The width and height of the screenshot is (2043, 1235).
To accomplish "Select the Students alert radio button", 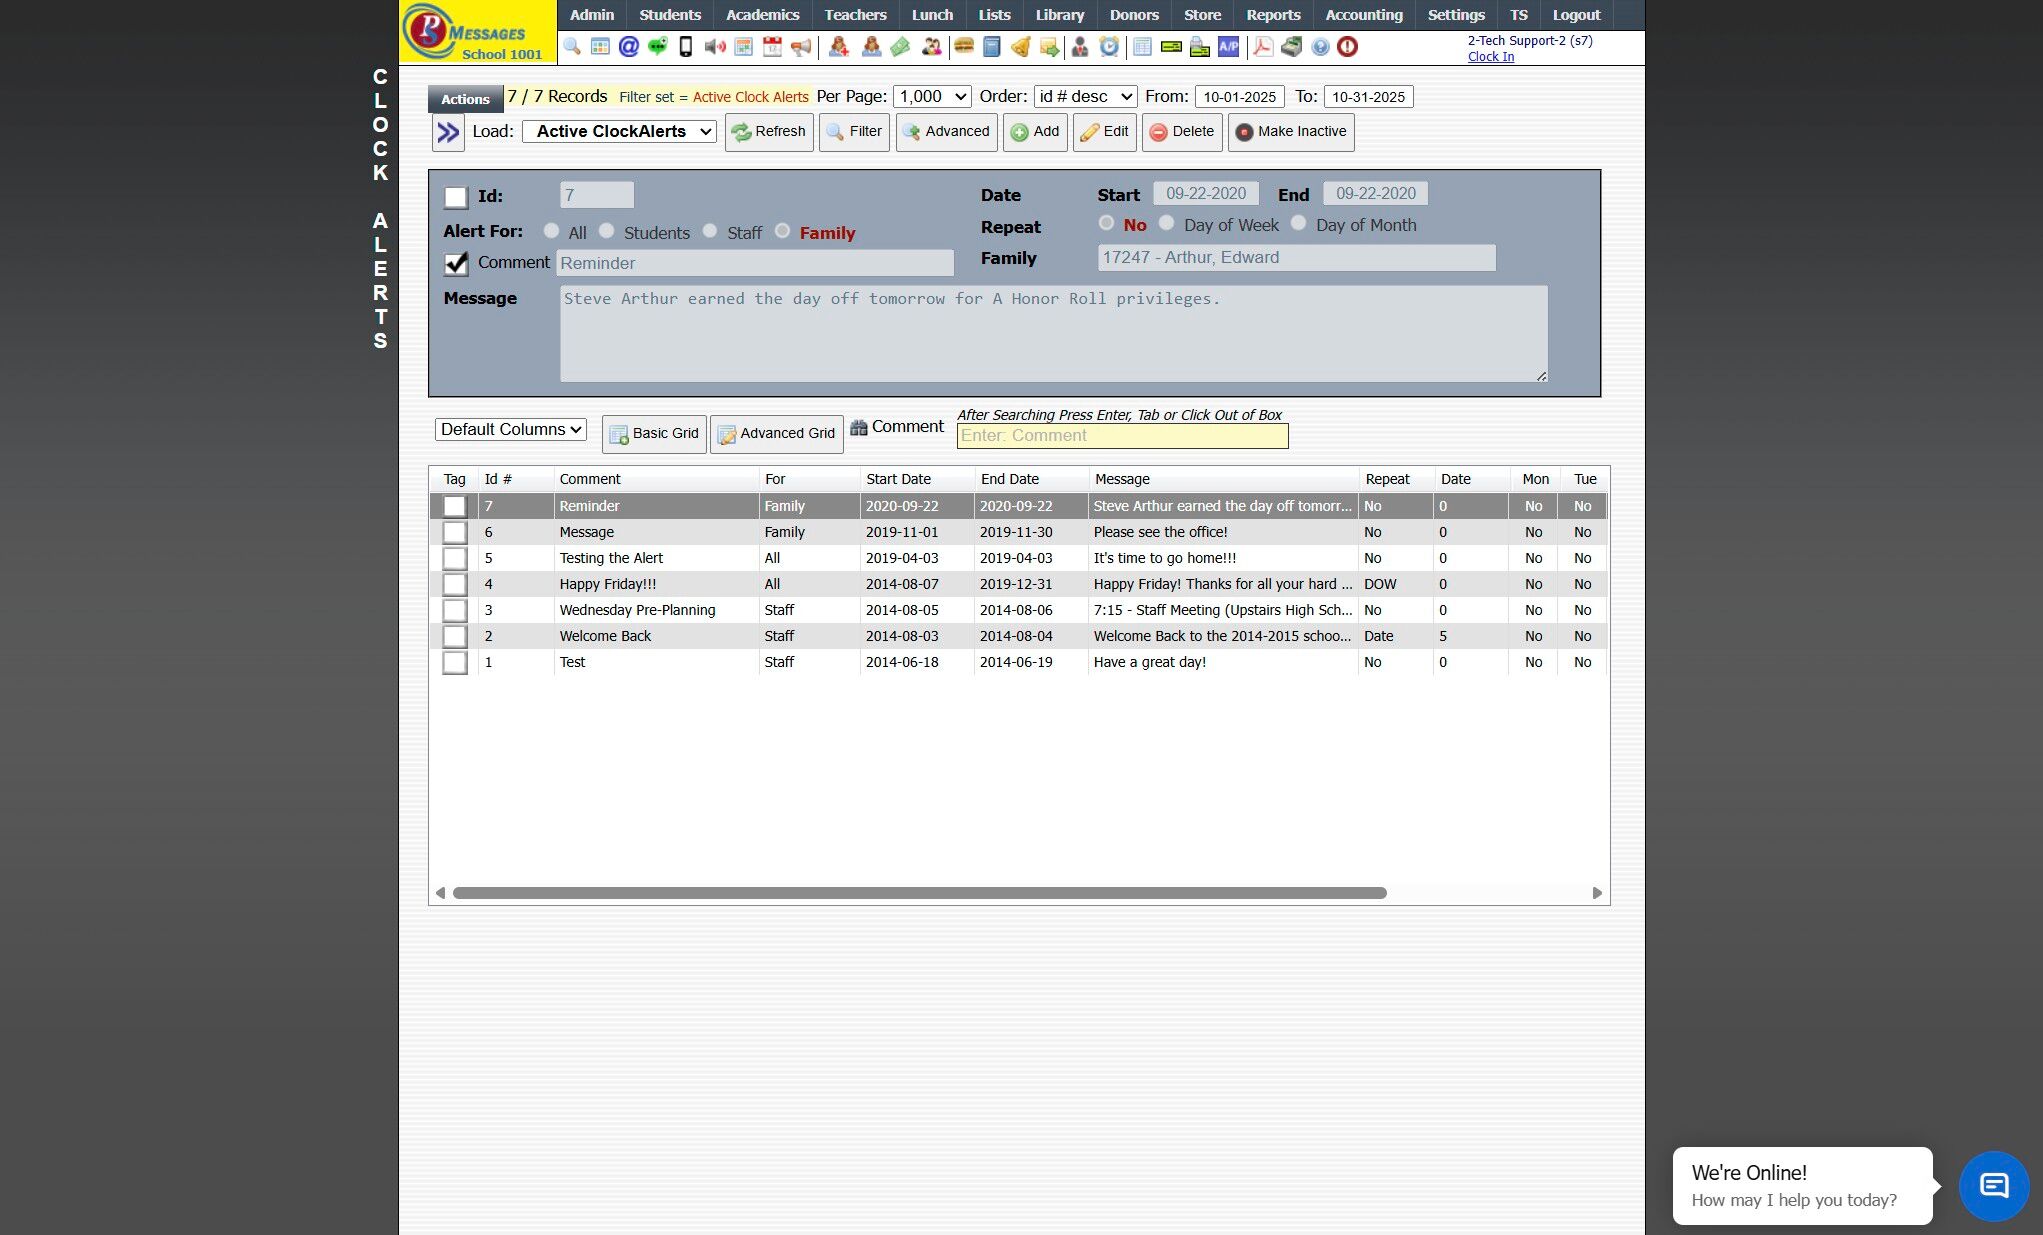I will [607, 231].
